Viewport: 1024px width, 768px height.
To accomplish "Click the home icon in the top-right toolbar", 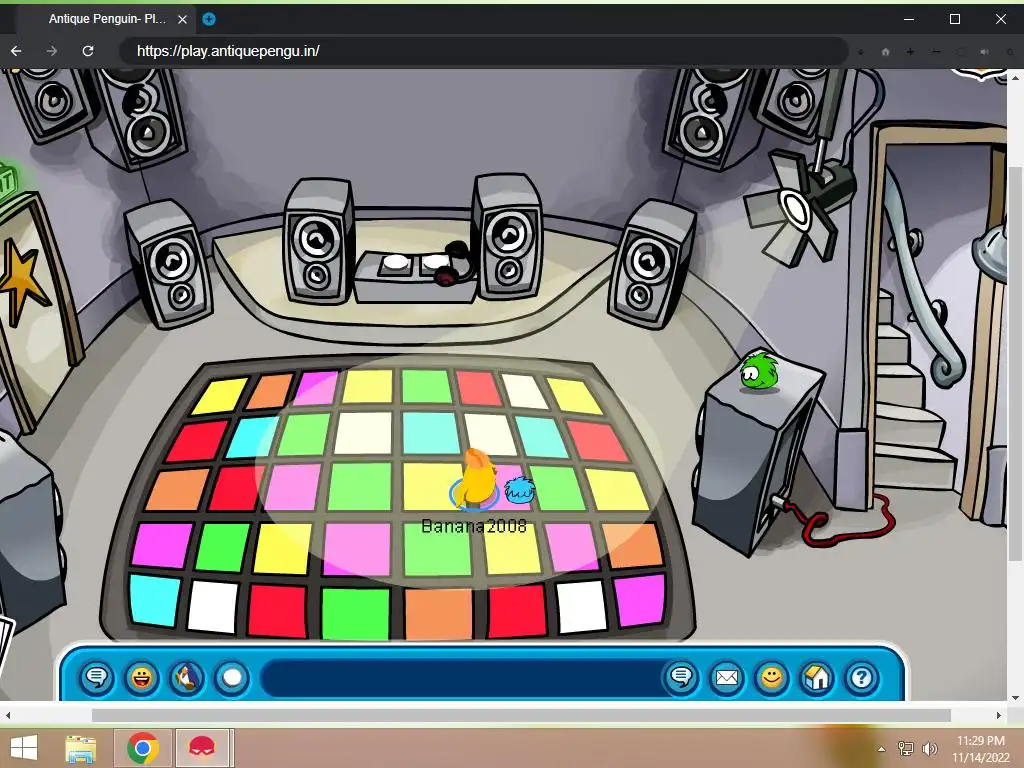I will (x=886, y=52).
